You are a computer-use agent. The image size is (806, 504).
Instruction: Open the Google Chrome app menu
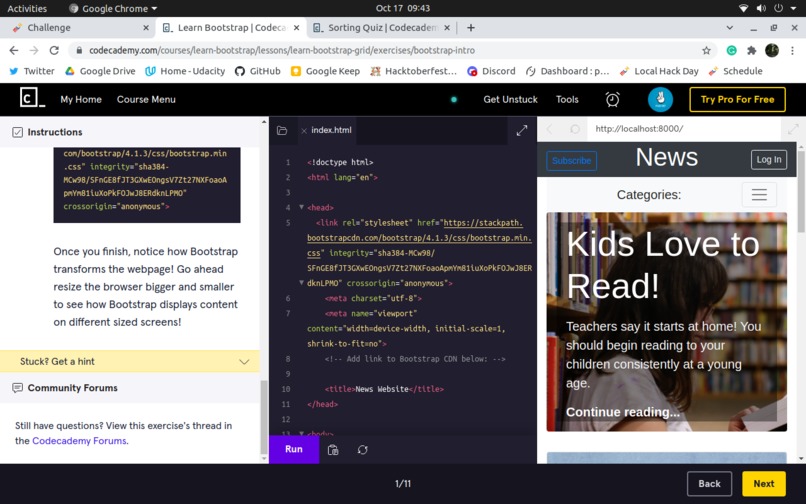[x=113, y=8]
